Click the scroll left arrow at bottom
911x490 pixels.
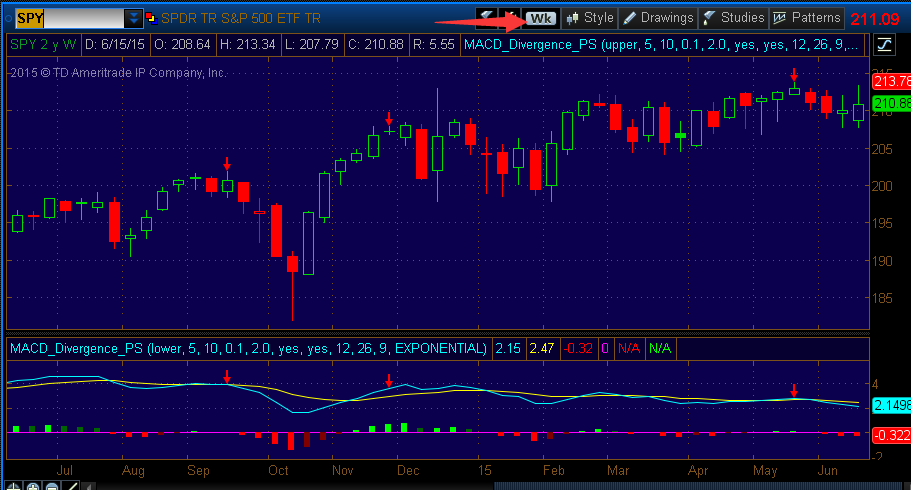pos(89,486)
